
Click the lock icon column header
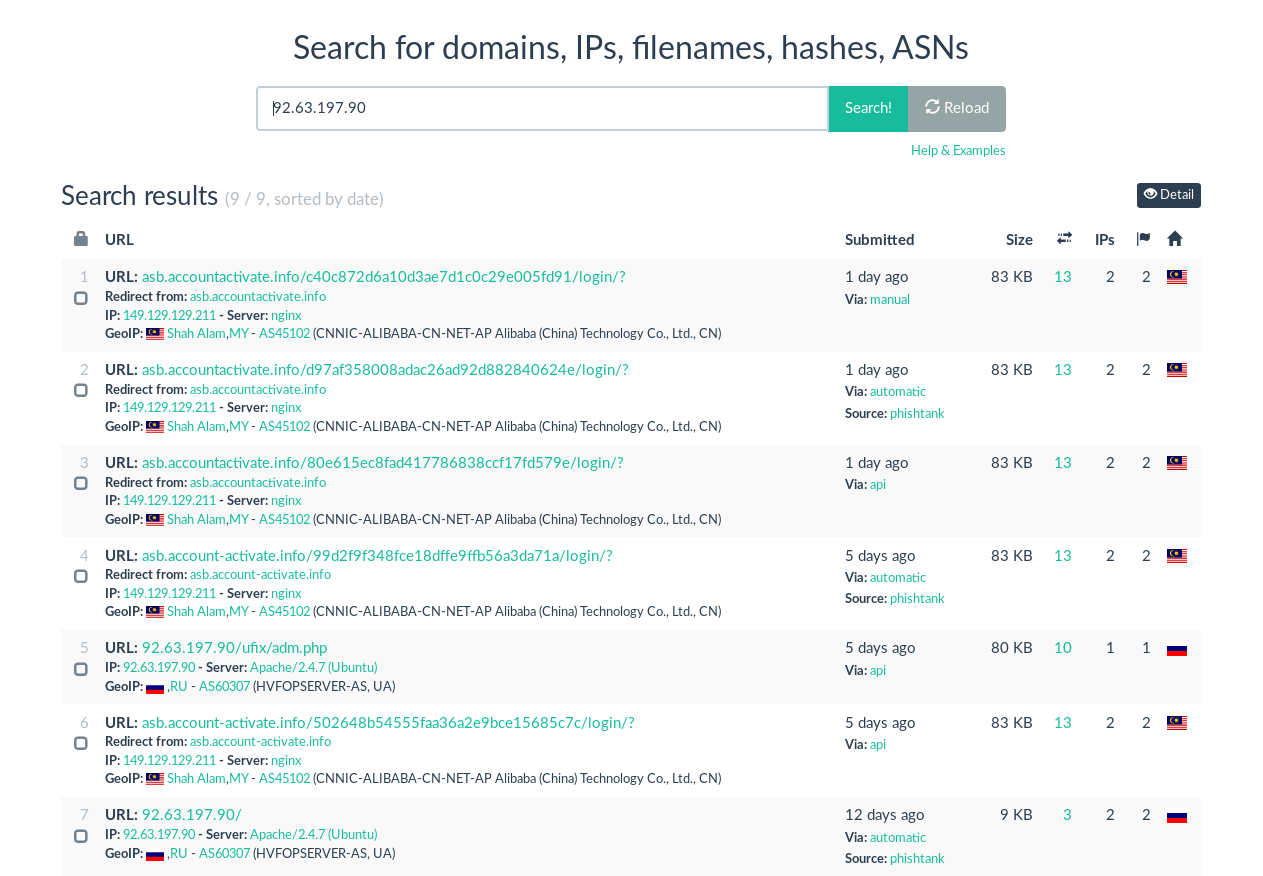pyautogui.click(x=81, y=239)
